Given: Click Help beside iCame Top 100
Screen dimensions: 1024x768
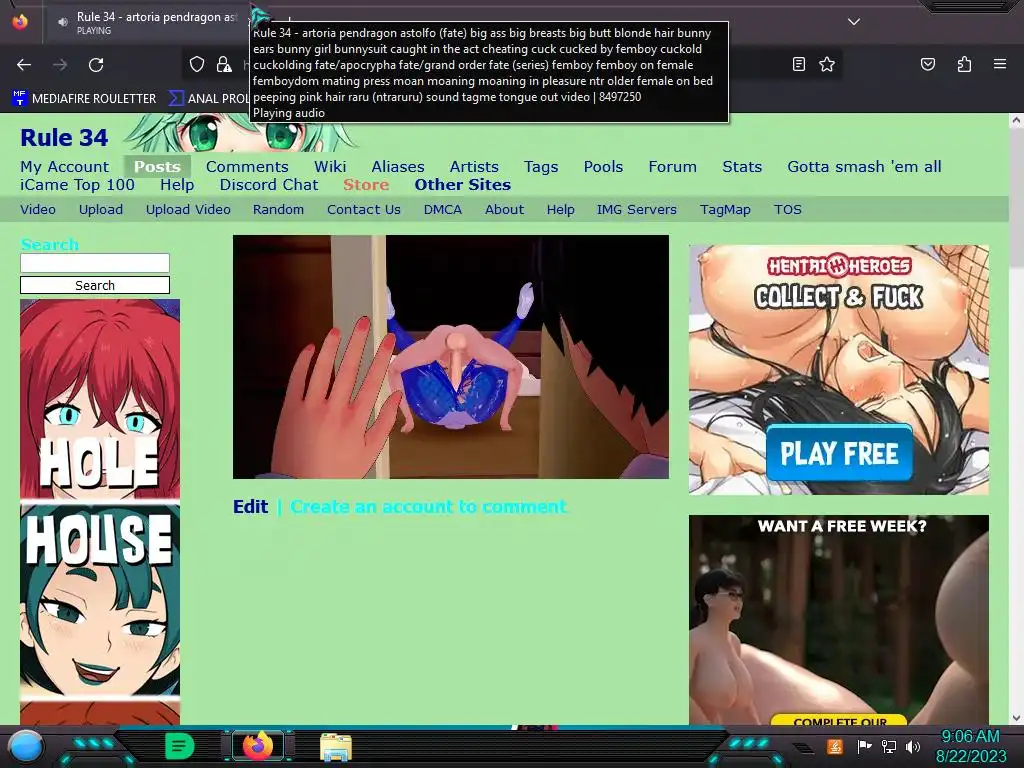Looking at the screenshot, I should pos(177,185).
